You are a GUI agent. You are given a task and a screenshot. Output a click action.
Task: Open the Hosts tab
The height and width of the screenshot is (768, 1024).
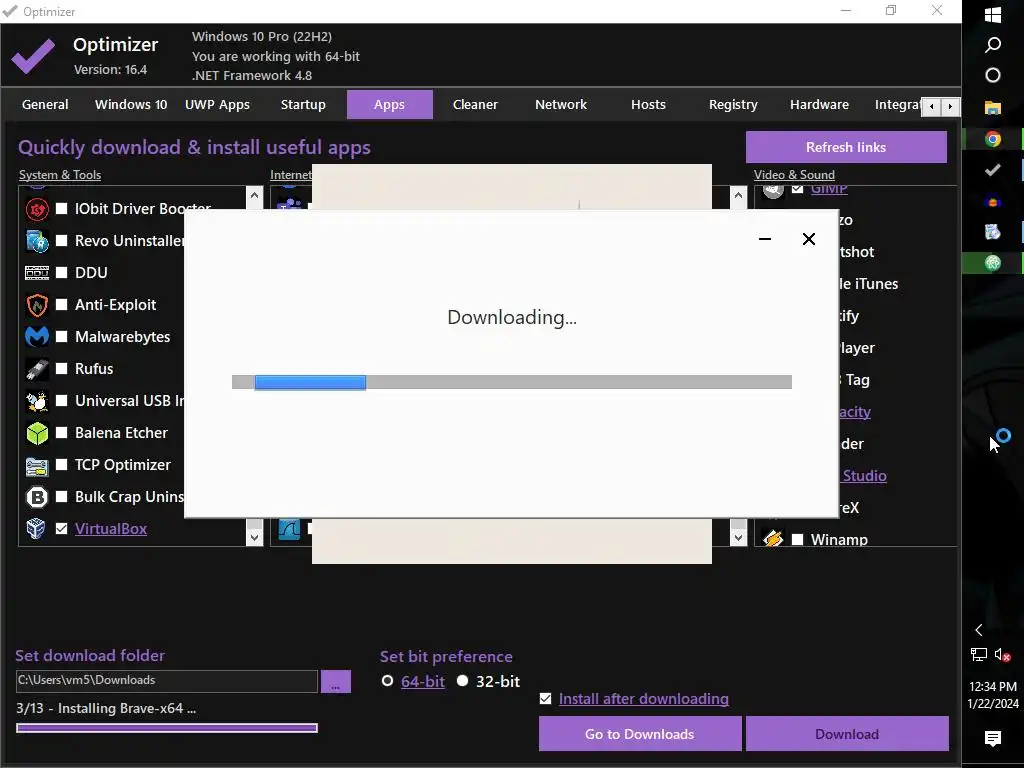pyautogui.click(x=648, y=104)
